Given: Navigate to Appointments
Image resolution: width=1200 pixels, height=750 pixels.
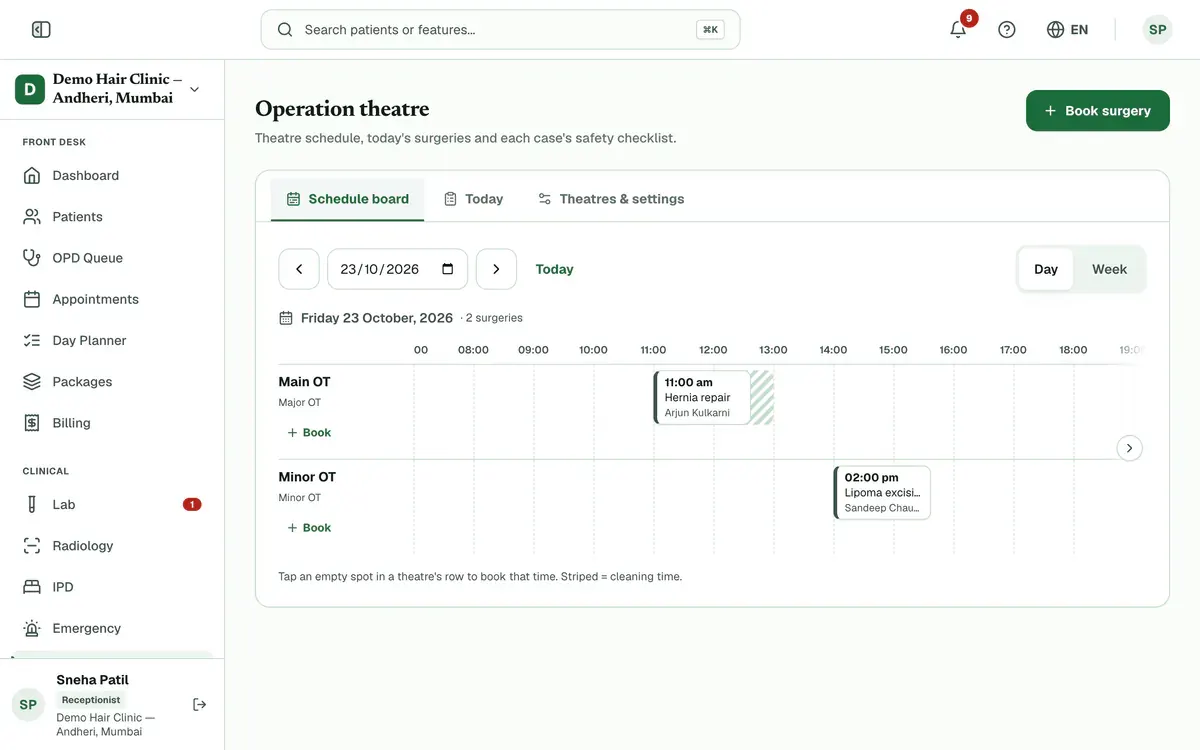Looking at the screenshot, I should pos(112,299).
